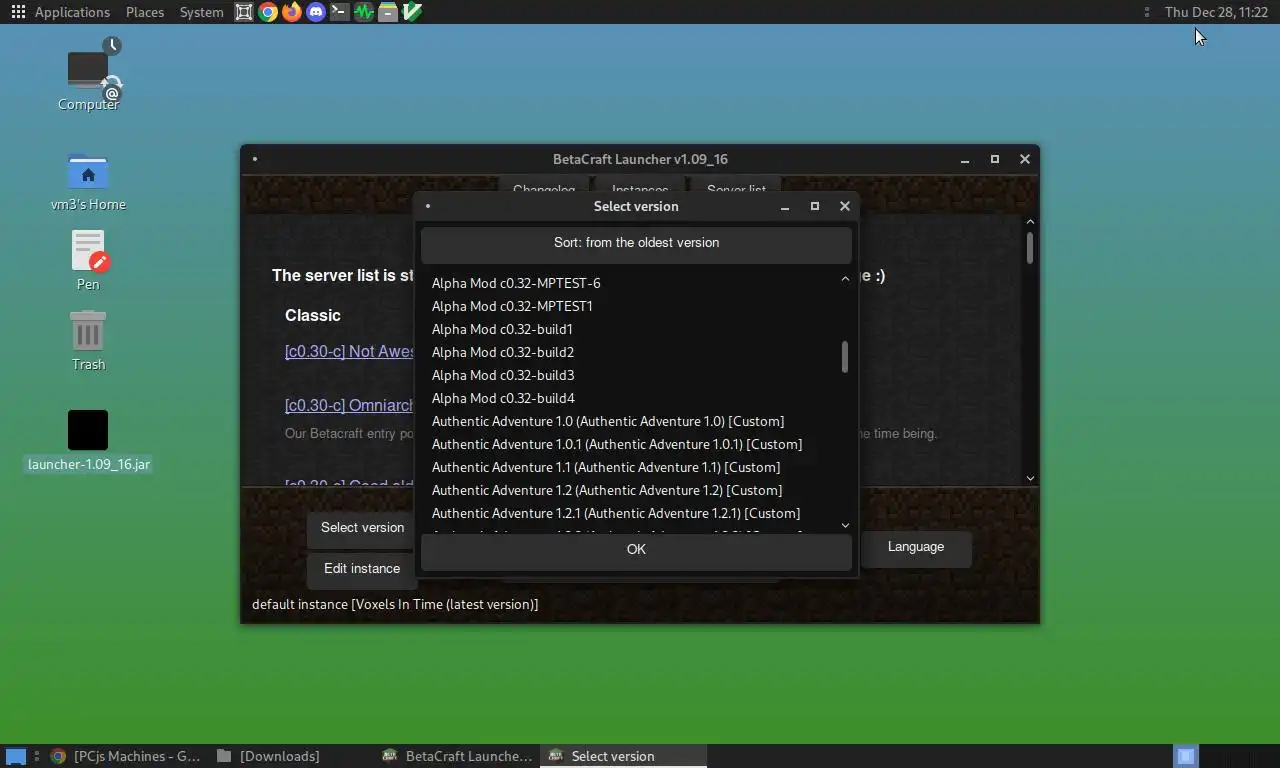Click the Applications grid icon
The image size is (1280, 768).
(18, 12)
